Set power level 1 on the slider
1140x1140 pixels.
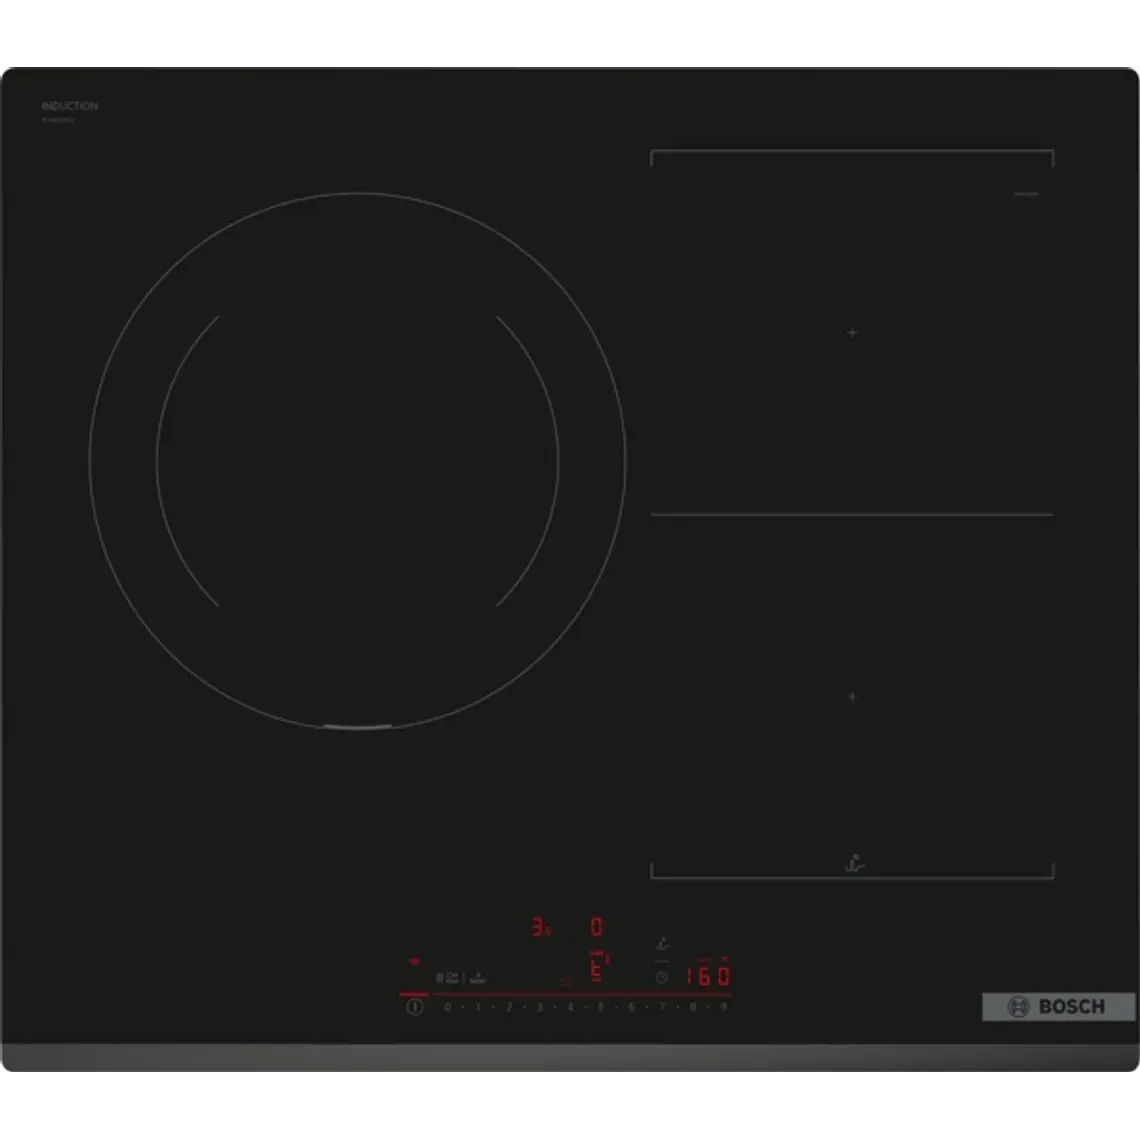[x=478, y=1007]
